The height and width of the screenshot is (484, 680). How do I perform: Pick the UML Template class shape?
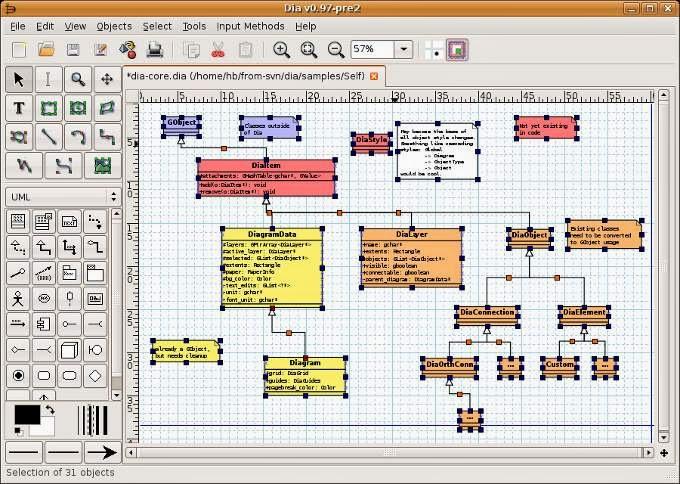tap(44, 222)
